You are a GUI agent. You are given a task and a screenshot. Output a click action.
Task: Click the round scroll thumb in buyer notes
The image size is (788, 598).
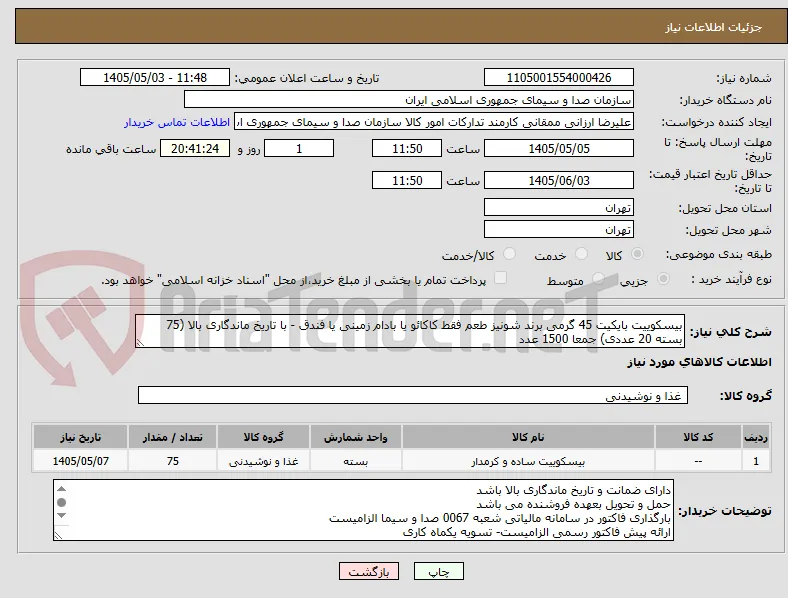(61, 502)
